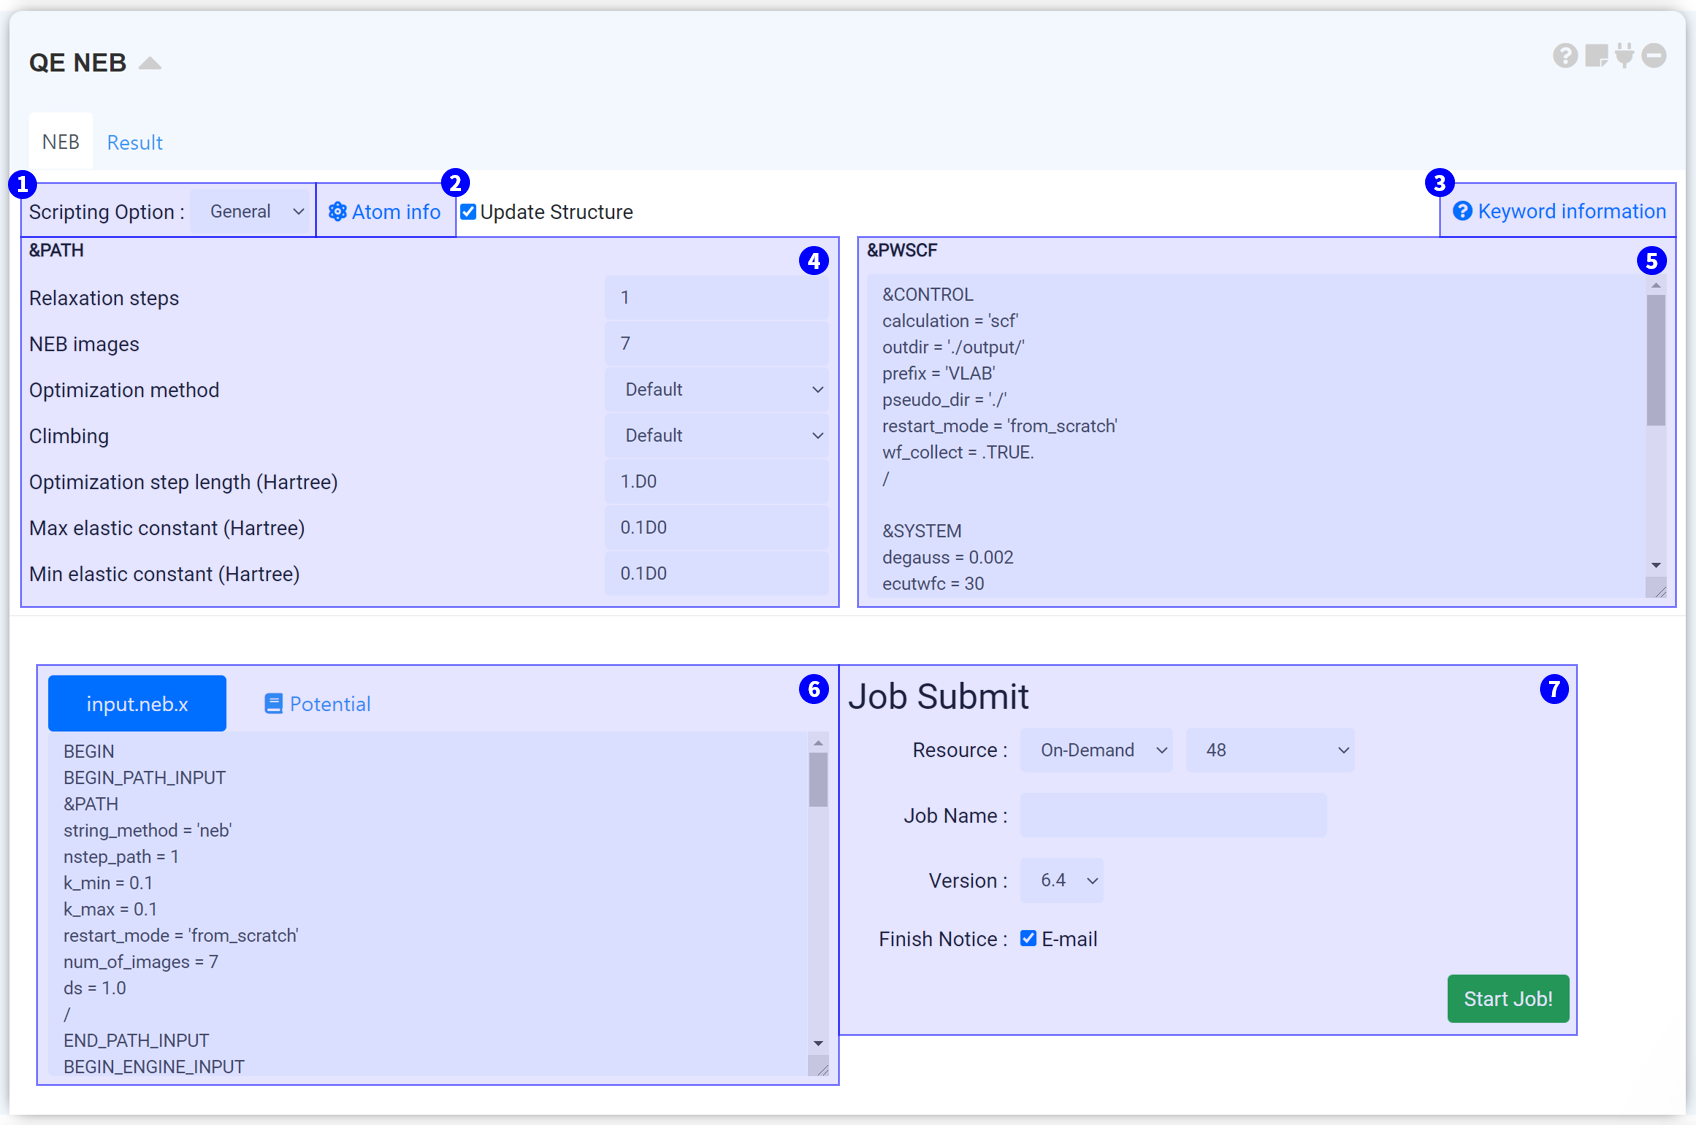Click the plug connection icon in header
The image size is (1696, 1125).
pos(1625,56)
